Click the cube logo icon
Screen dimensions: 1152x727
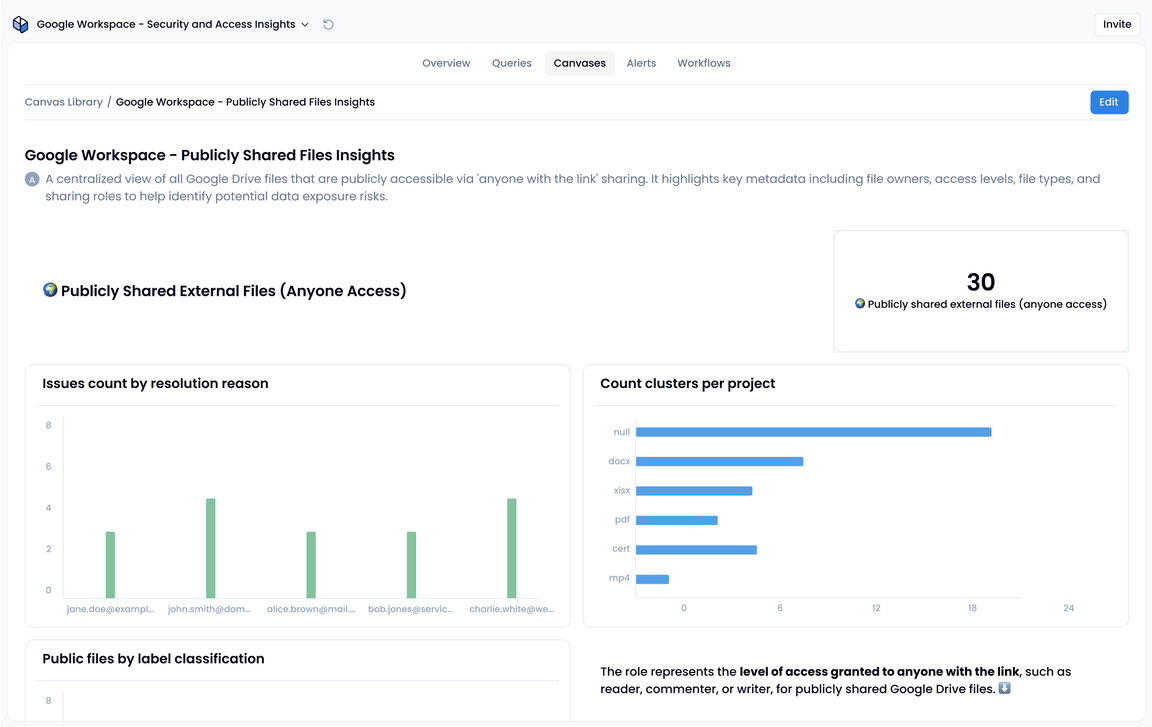point(21,24)
